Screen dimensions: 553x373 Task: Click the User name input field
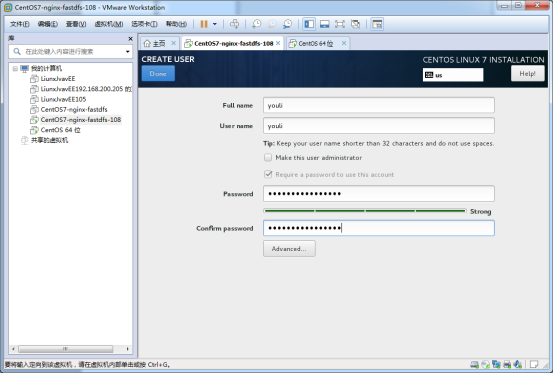(x=379, y=126)
